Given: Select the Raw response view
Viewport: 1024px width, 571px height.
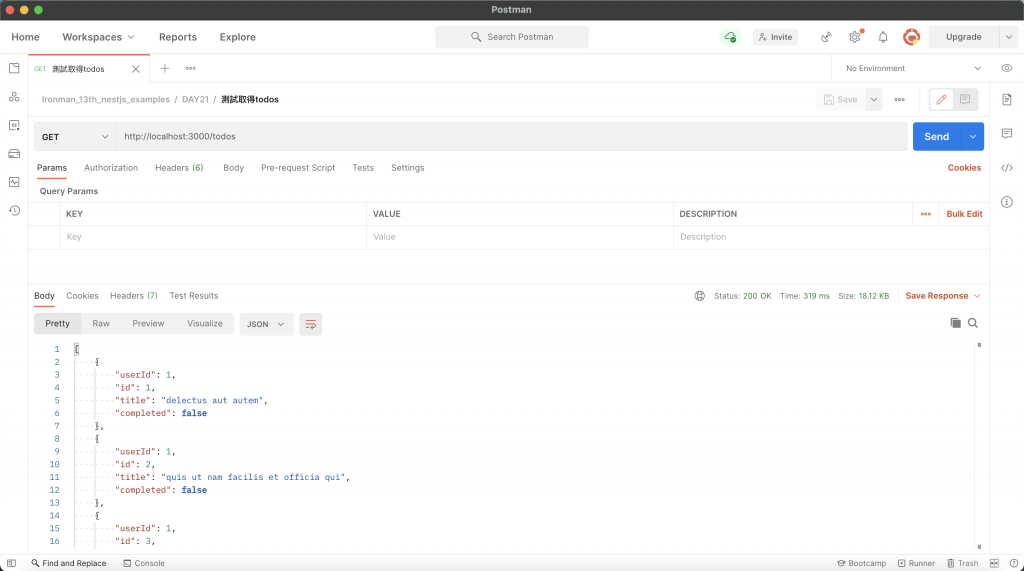Looking at the screenshot, I should 101,323.
